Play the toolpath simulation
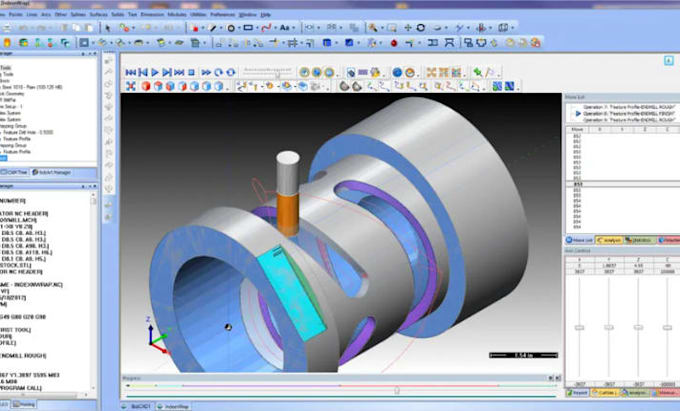This screenshot has width=680, height=411. pos(155,72)
